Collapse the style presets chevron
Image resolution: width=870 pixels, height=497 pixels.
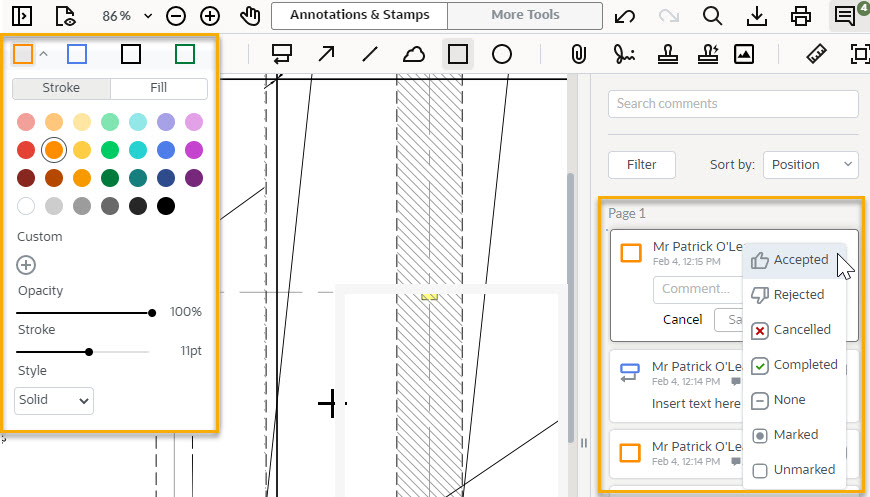44,54
